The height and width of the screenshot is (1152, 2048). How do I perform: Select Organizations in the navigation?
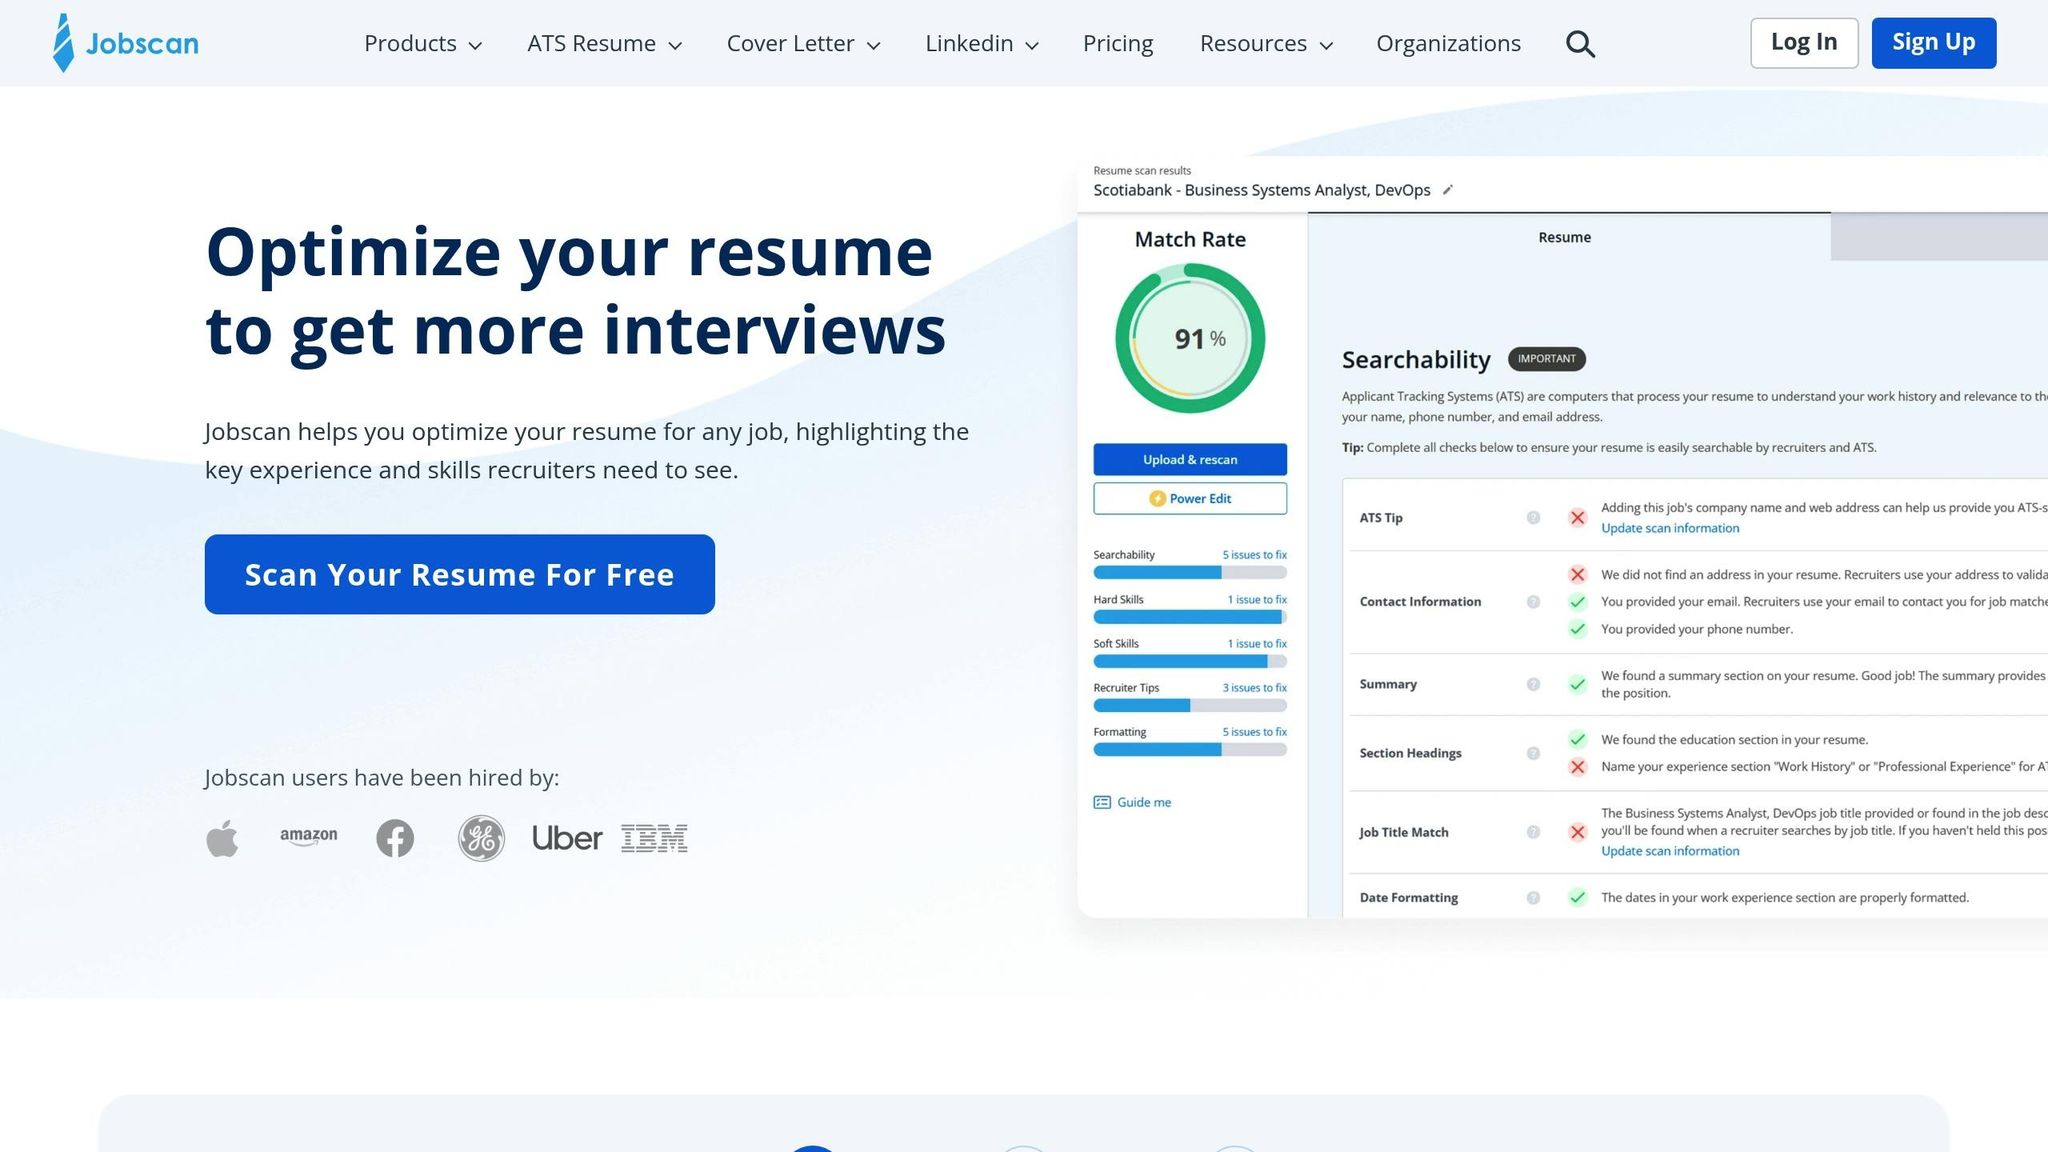pos(1448,43)
